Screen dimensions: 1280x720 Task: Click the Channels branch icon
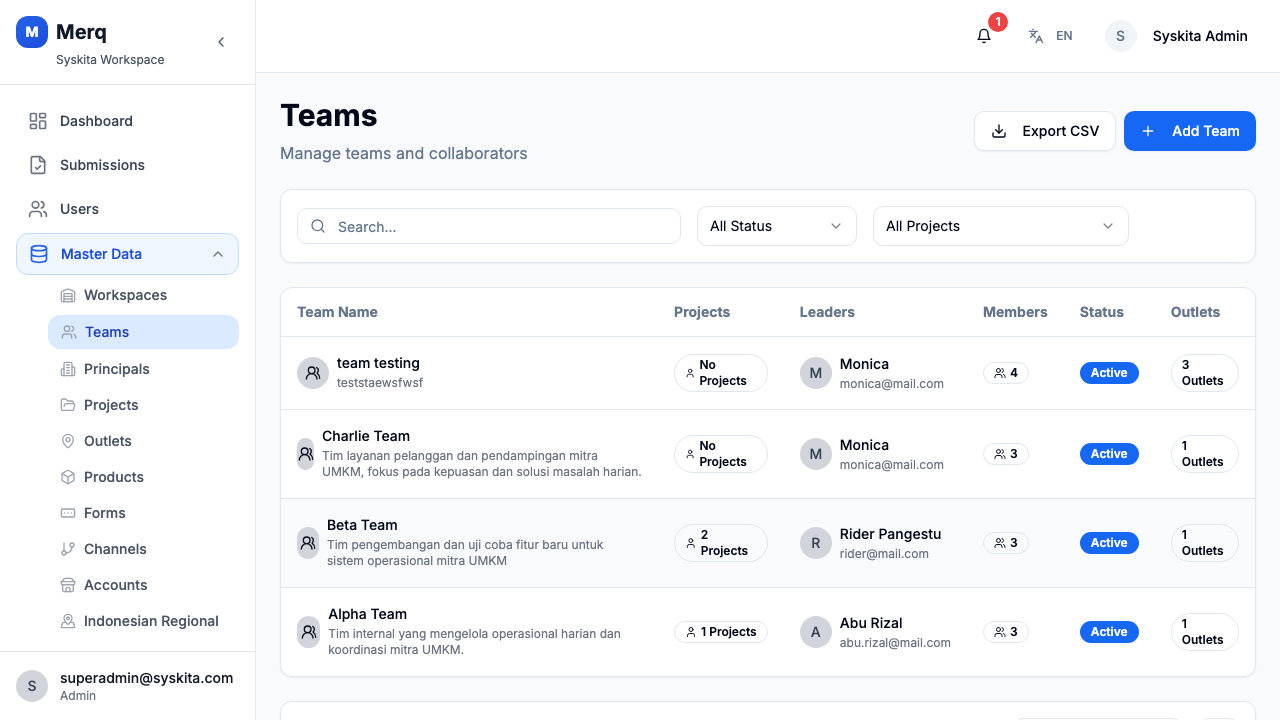[68, 549]
